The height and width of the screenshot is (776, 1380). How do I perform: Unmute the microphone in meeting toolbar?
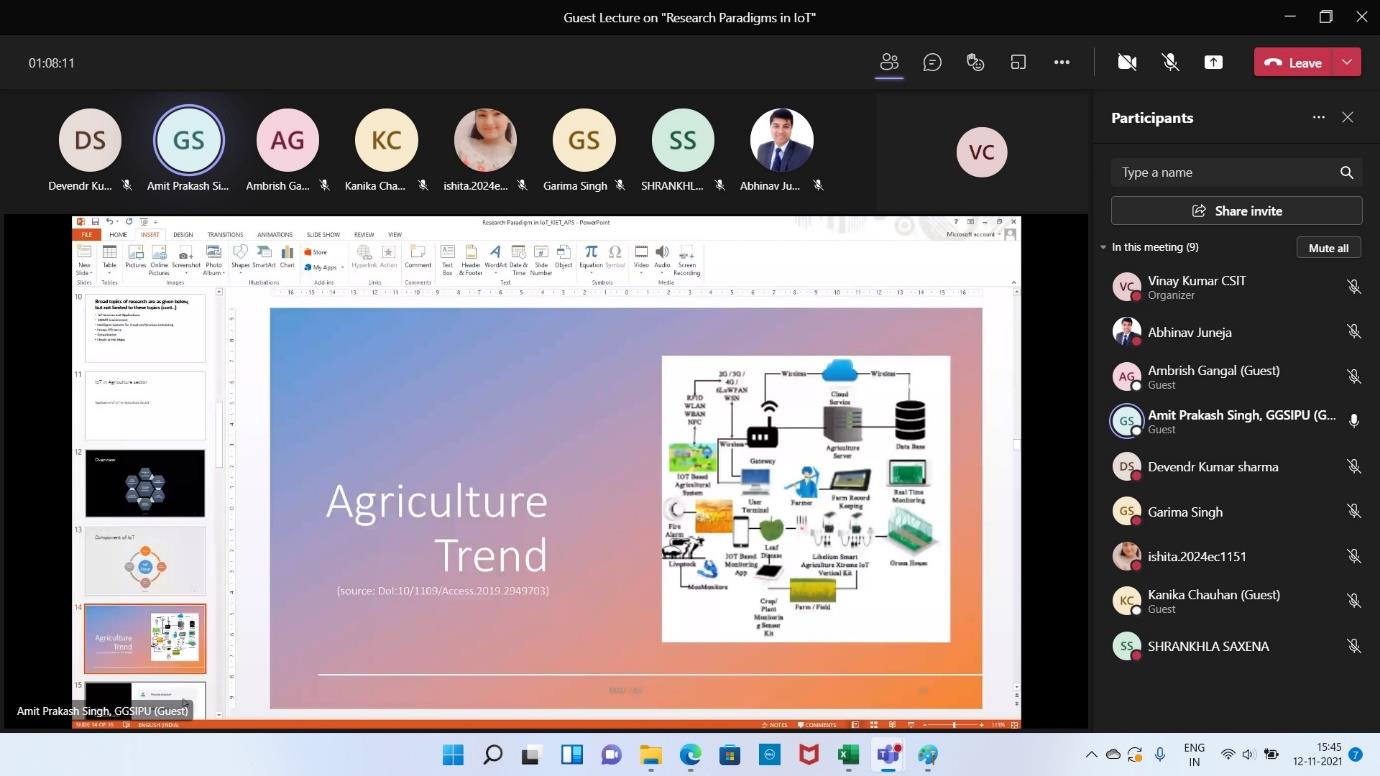pos(1170,62)
